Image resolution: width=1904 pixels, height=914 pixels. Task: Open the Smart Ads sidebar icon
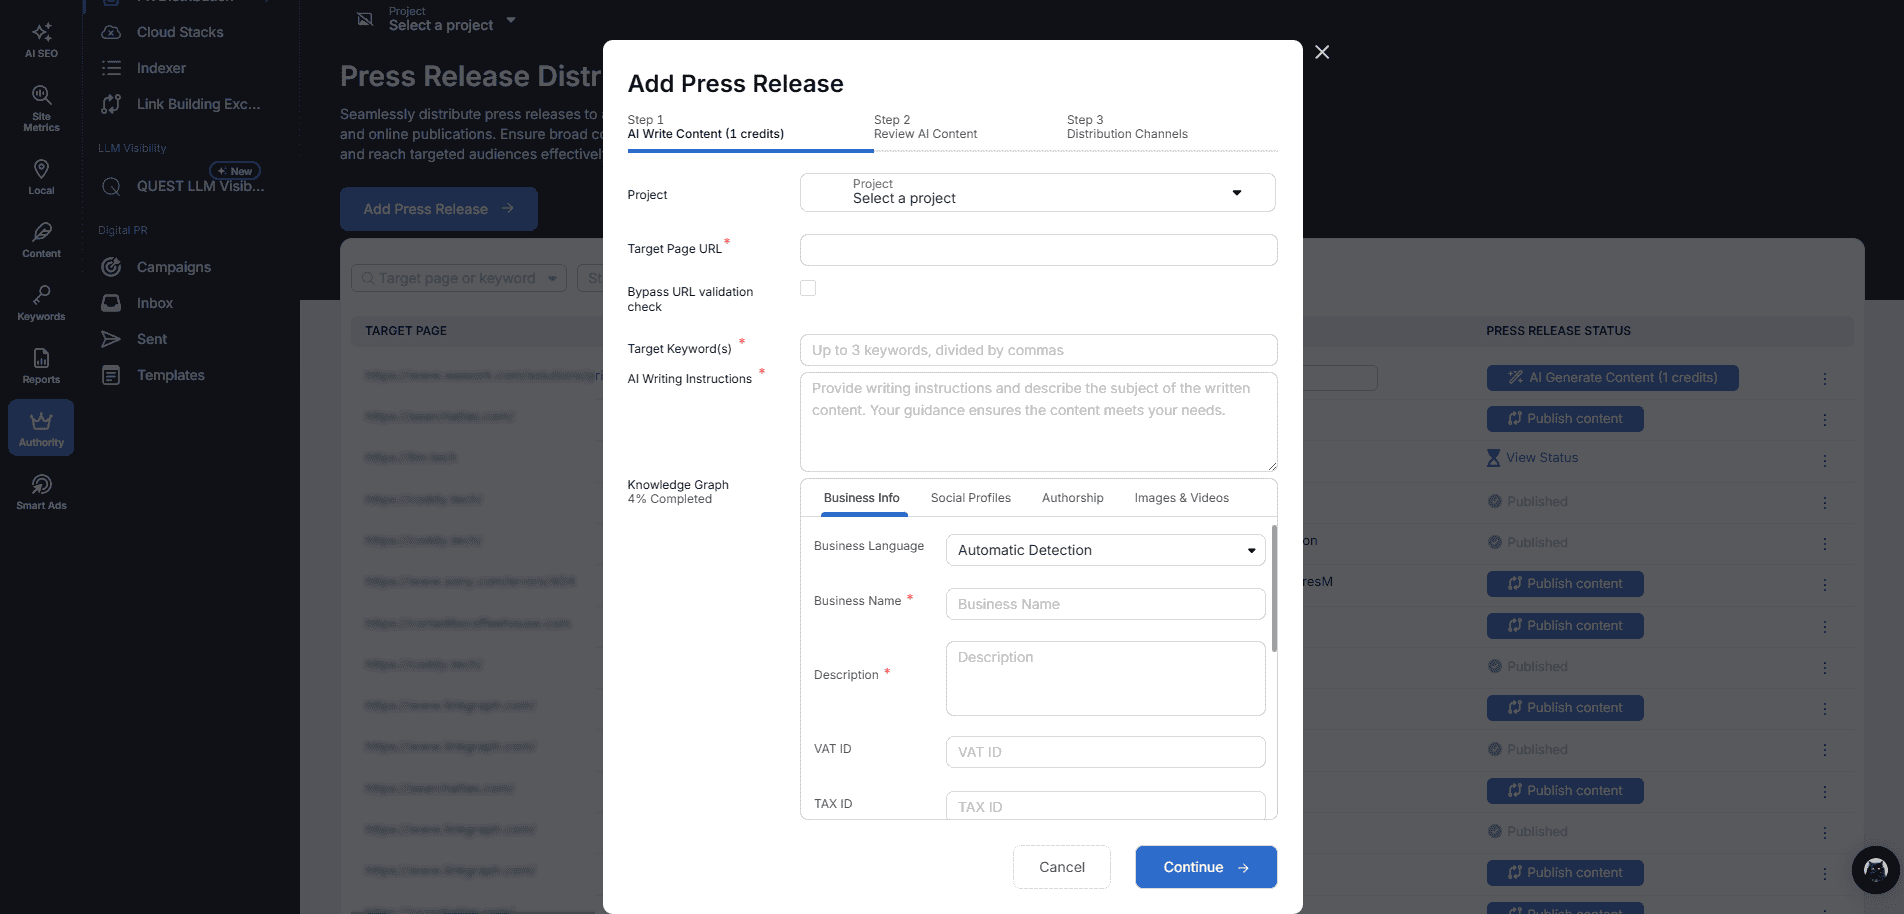(41, 492)
